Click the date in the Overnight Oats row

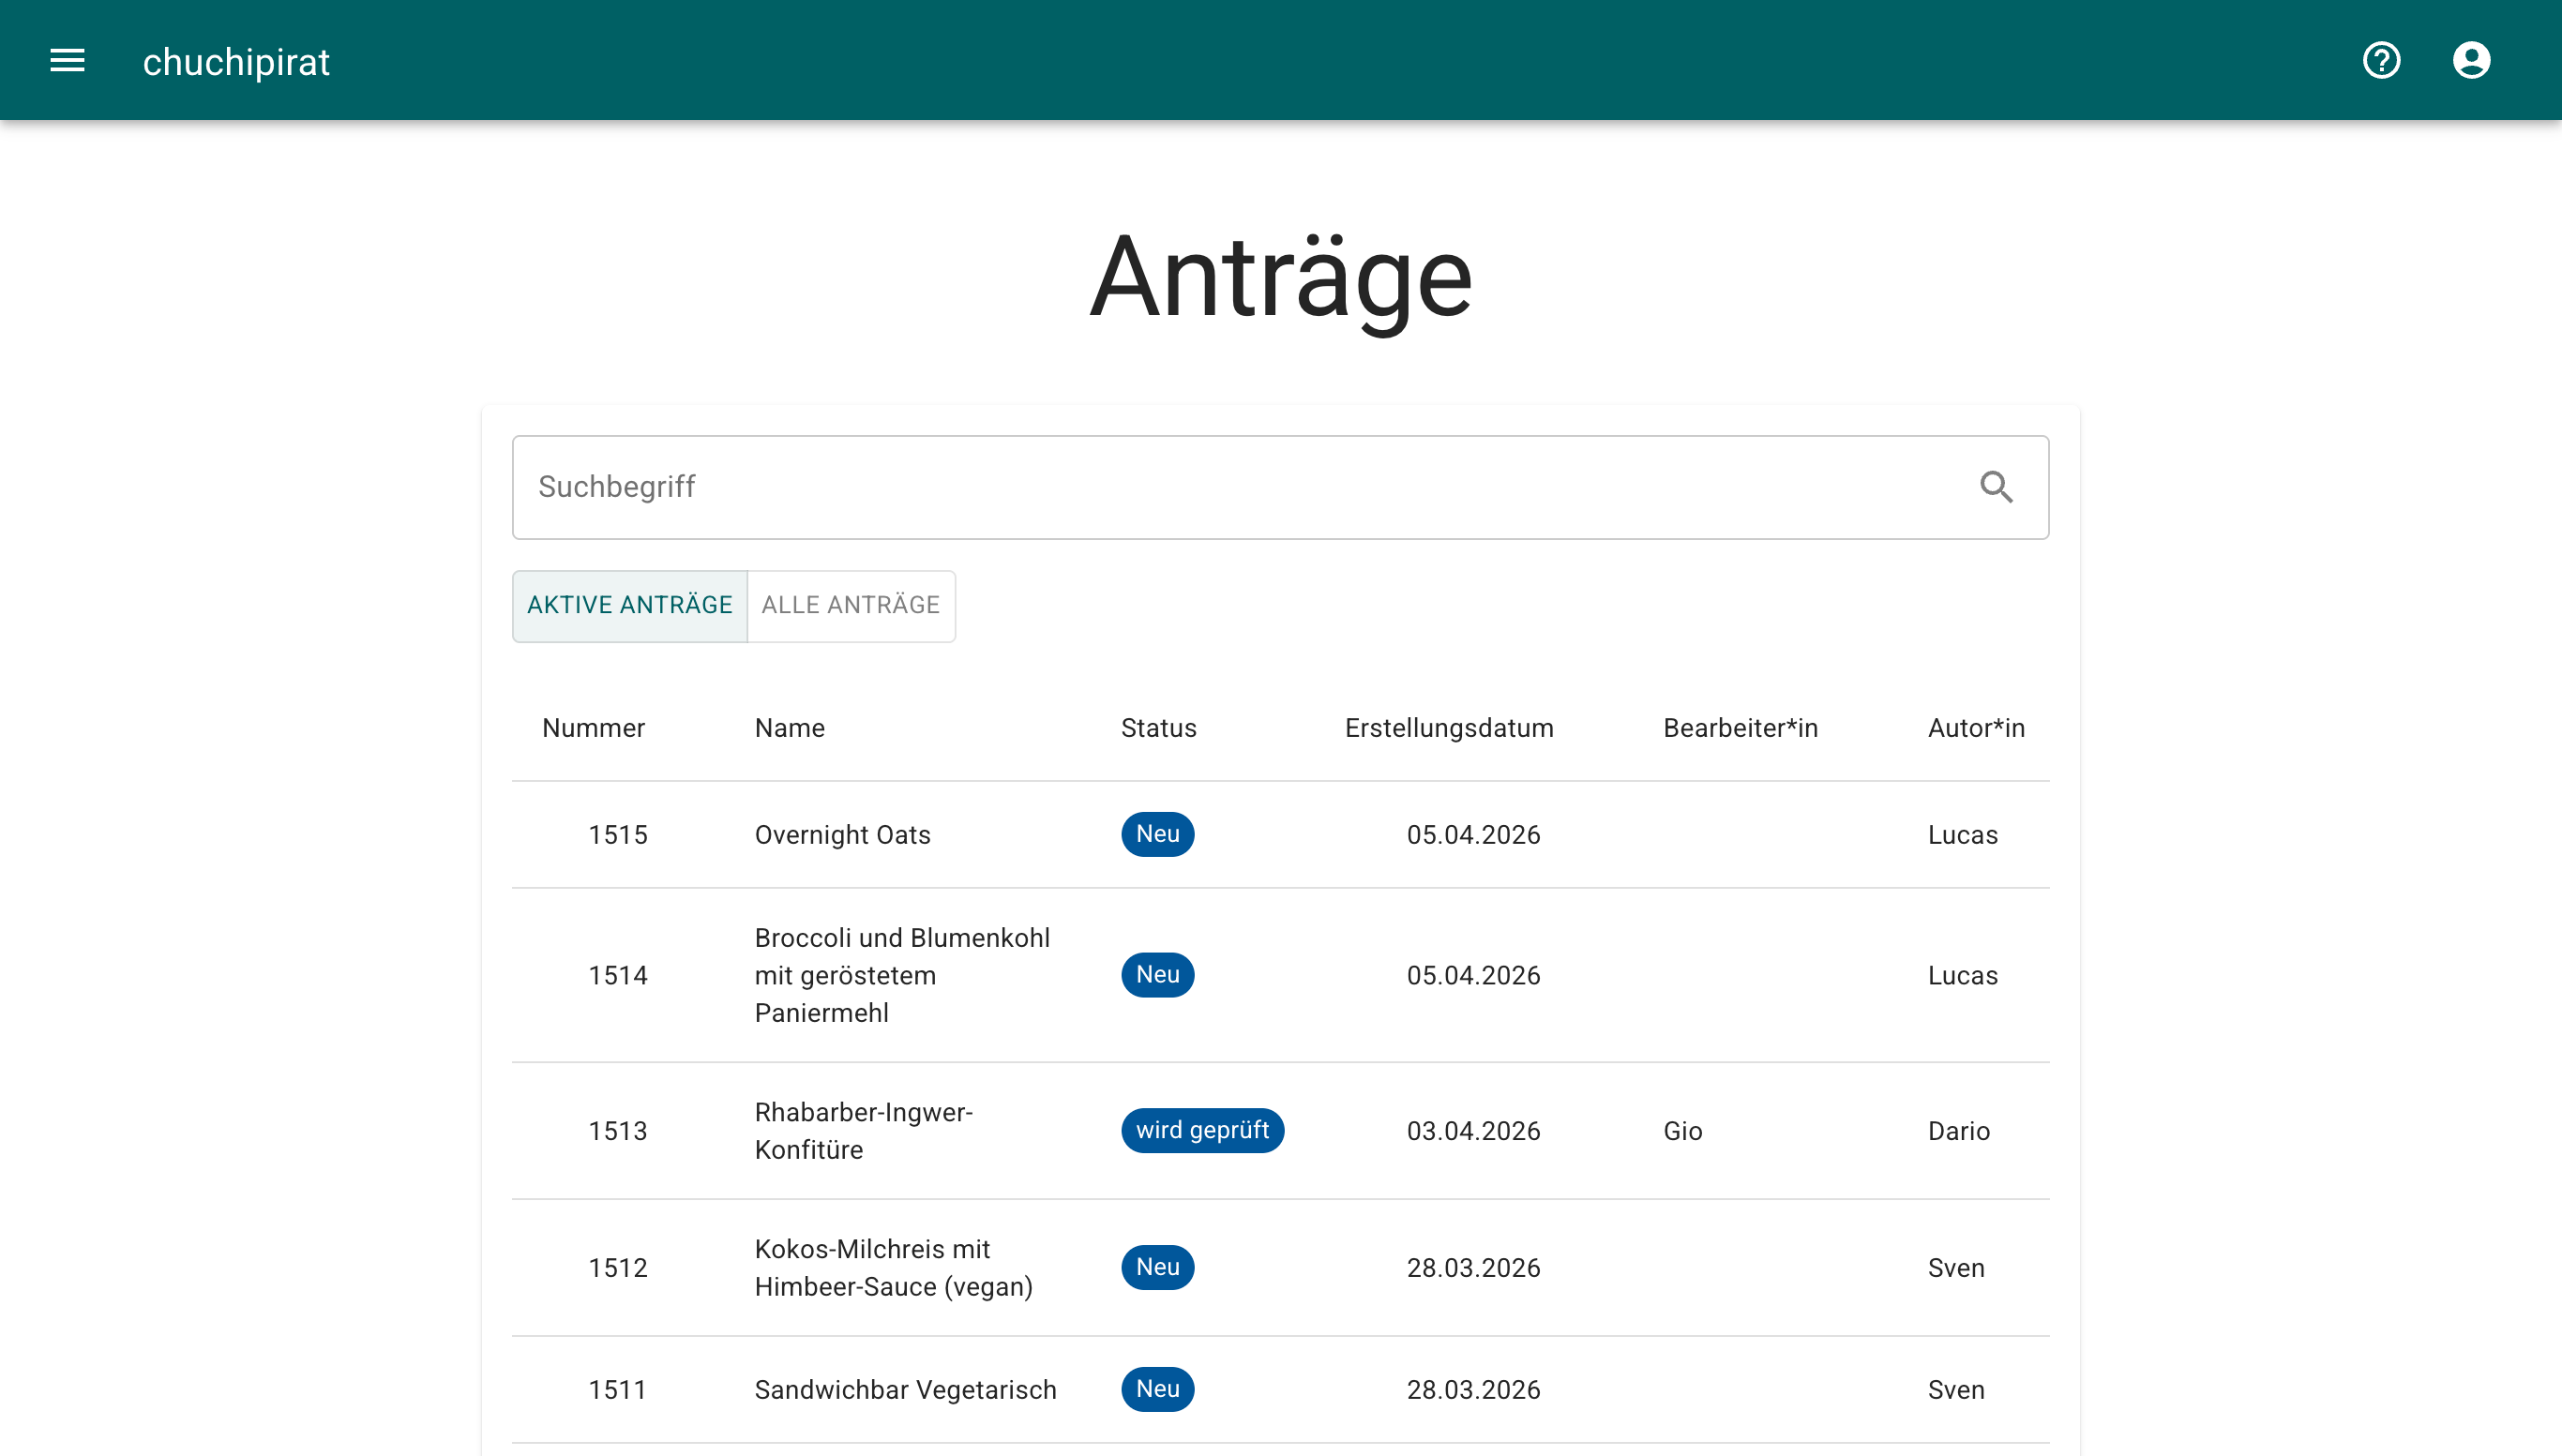click(x=1473, y=835)
